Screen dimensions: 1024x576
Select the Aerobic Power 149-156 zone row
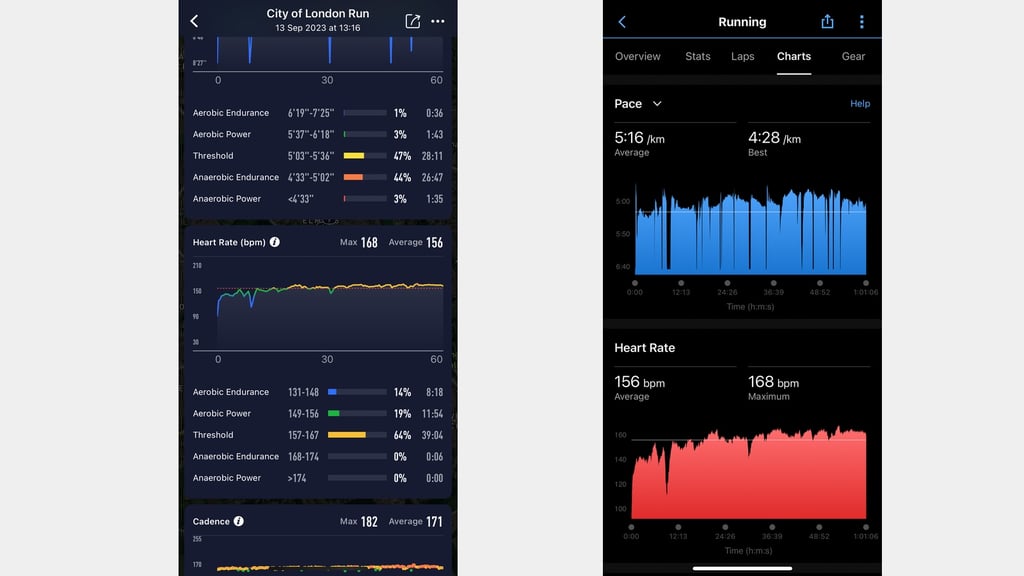pyautogui.click(x=317, y=413)
